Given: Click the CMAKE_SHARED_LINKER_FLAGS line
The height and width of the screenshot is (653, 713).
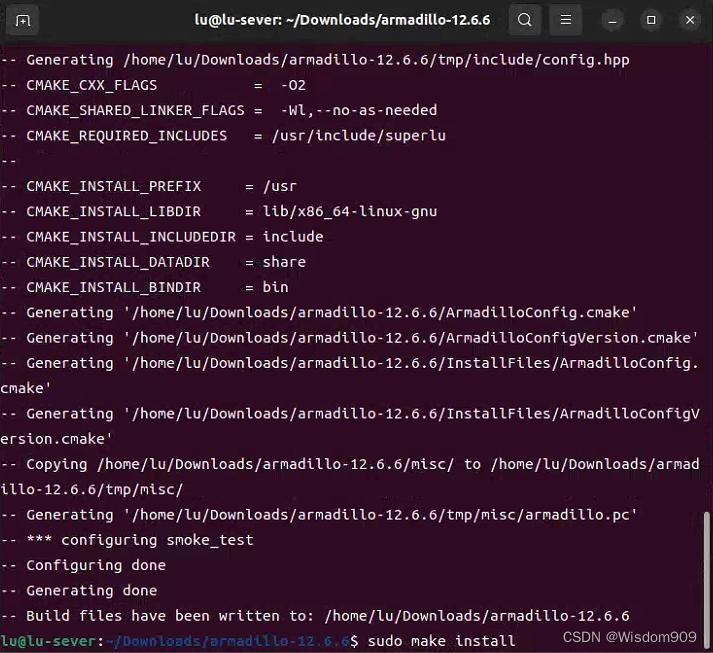Looking at the screenshot, I should click(x=219, y=110).
